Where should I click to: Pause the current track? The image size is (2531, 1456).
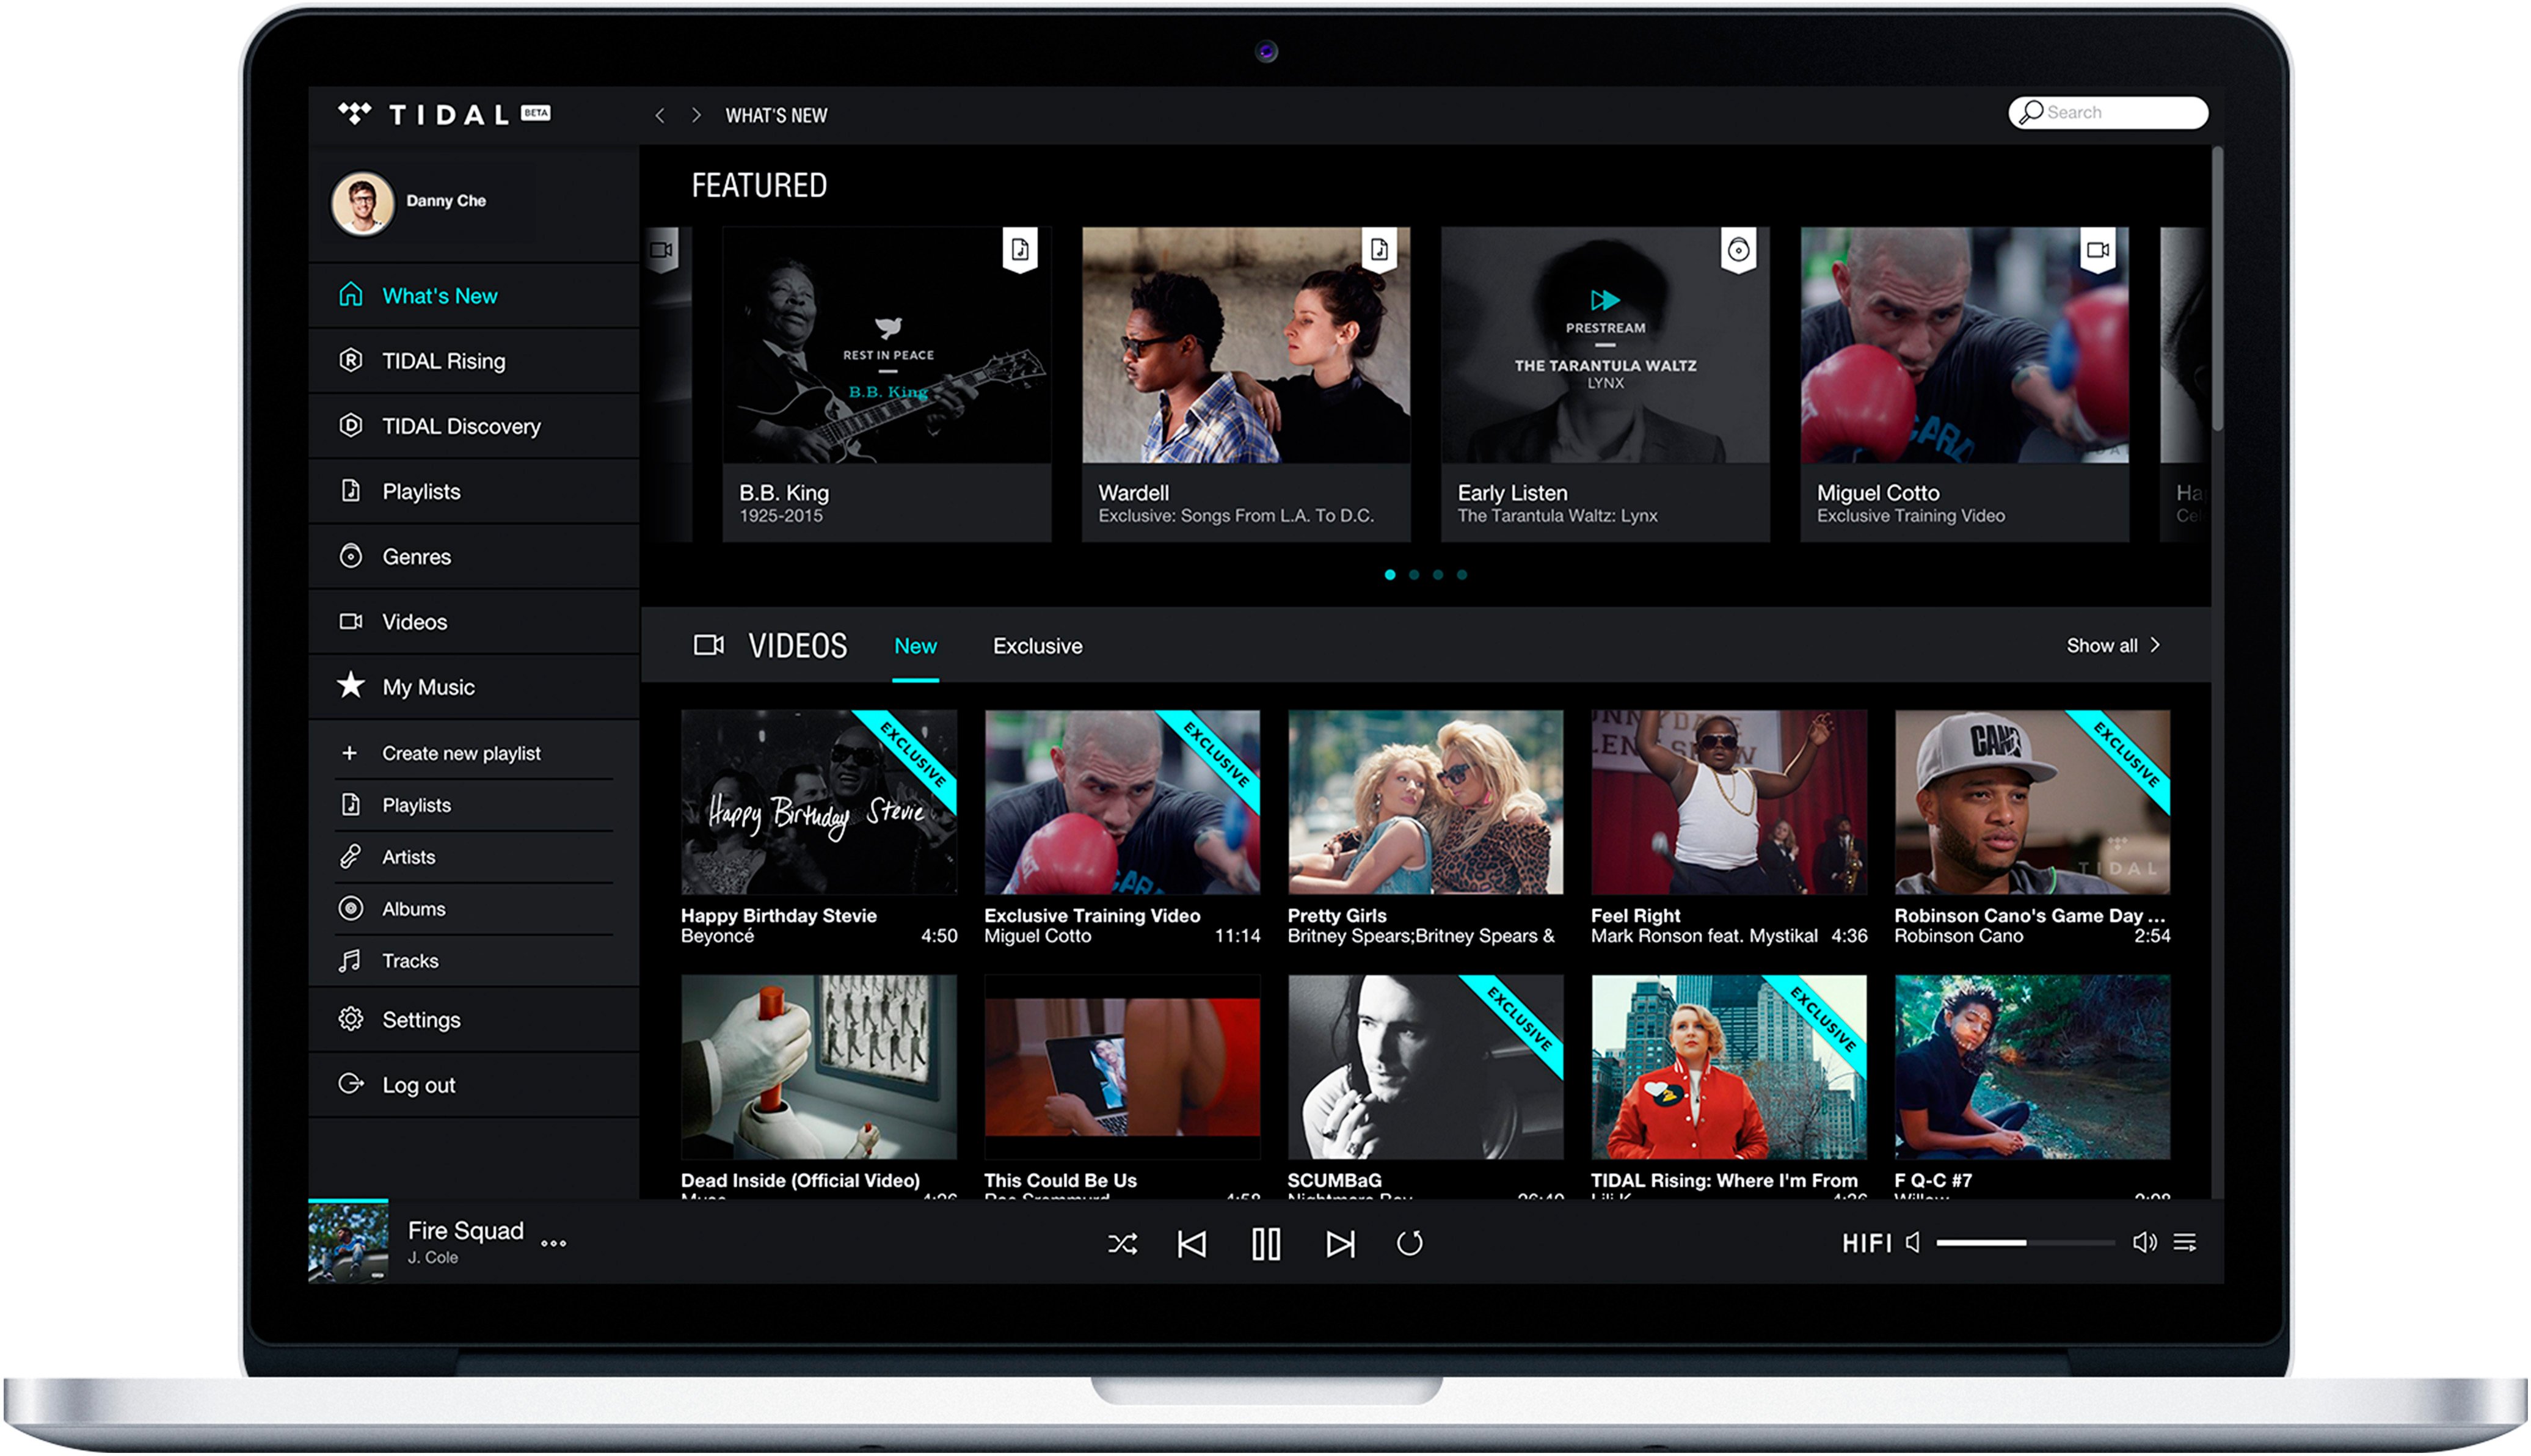click(x=1266, y=1245)
